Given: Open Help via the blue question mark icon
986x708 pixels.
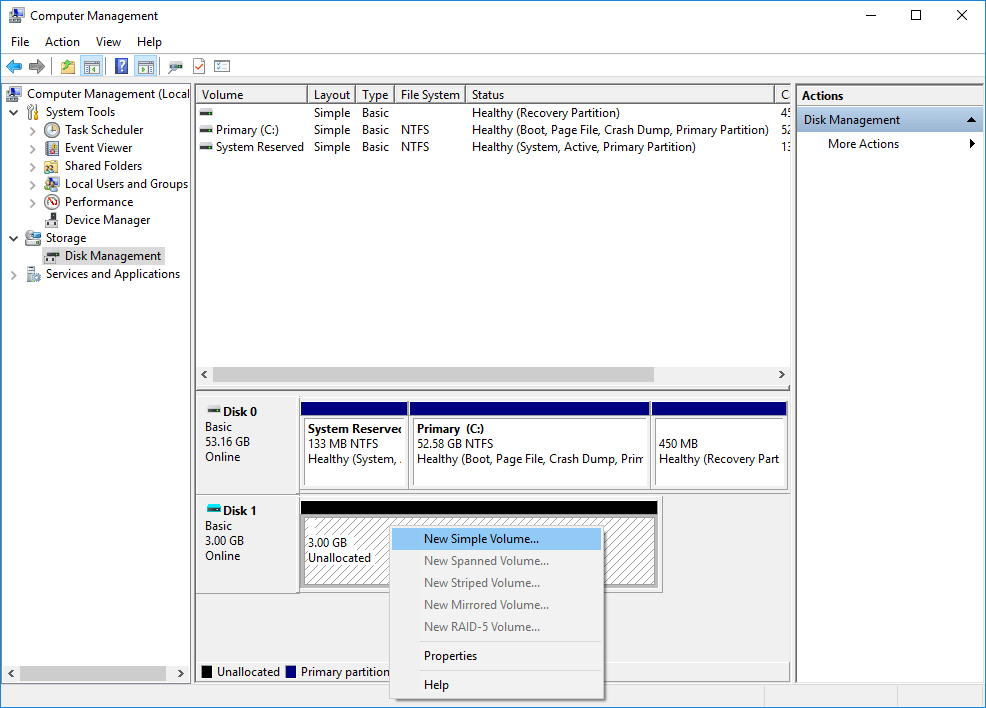Looking at the screenshot, I should 119,66.
